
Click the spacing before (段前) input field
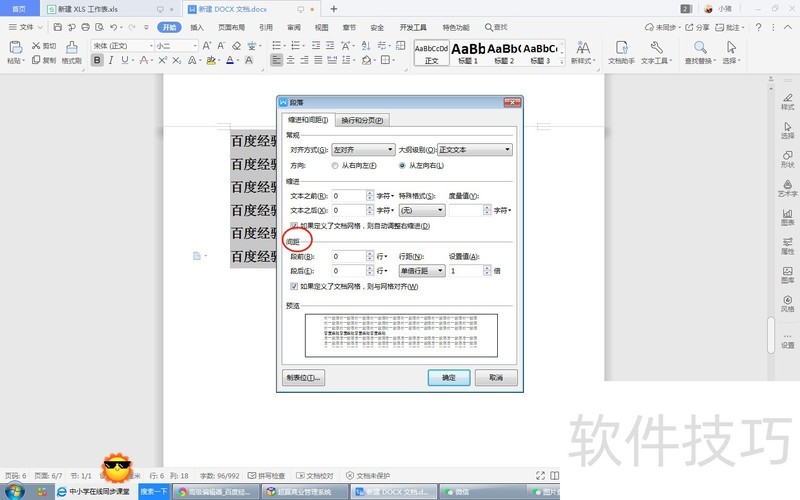[x=348, y=256]
